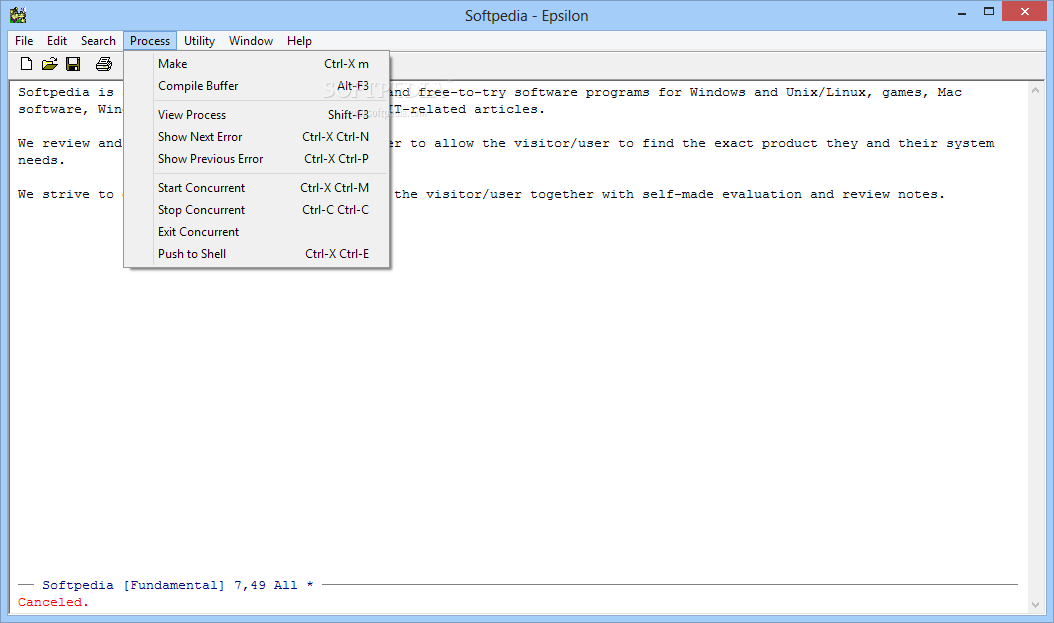The width and height of the screenshot is (1054, 623).
Task: Click the Open file folder icon
Action: coord(49,64)
